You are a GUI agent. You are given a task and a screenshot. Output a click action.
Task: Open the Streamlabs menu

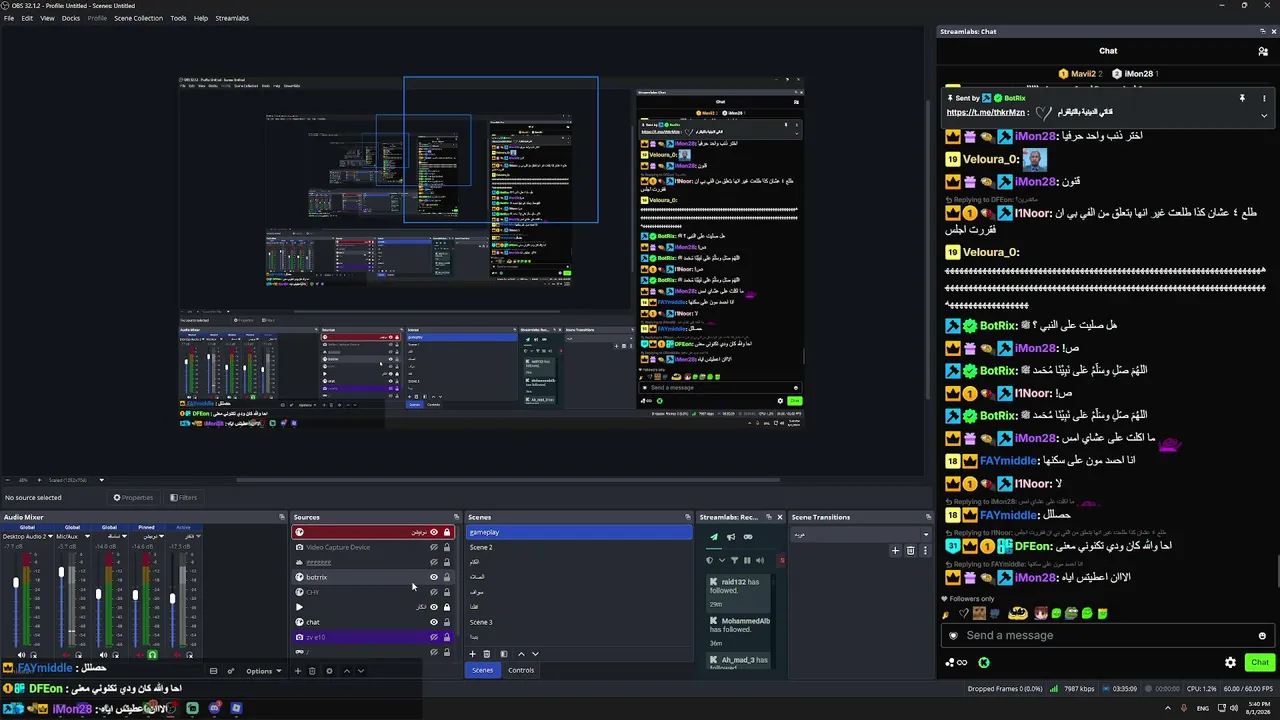point(232,18)
